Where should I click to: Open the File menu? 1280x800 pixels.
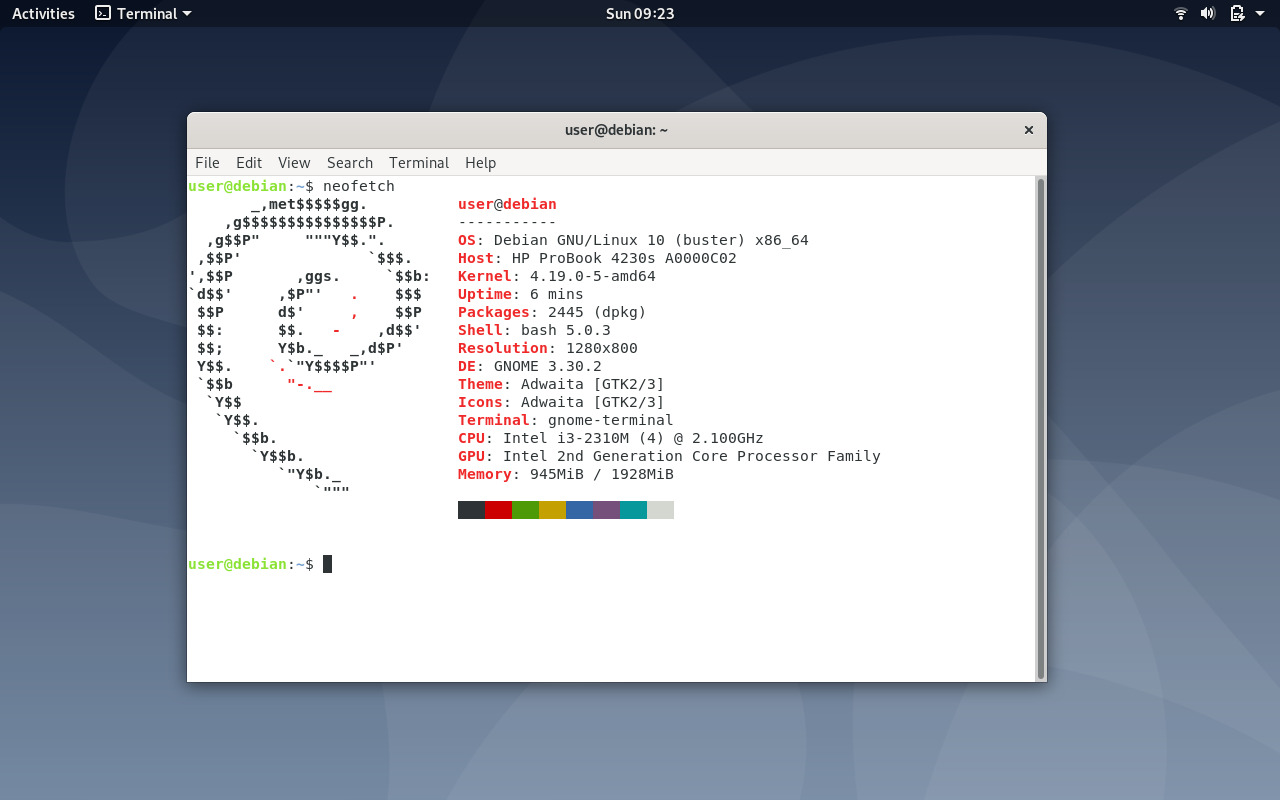[x=207, y=162]
